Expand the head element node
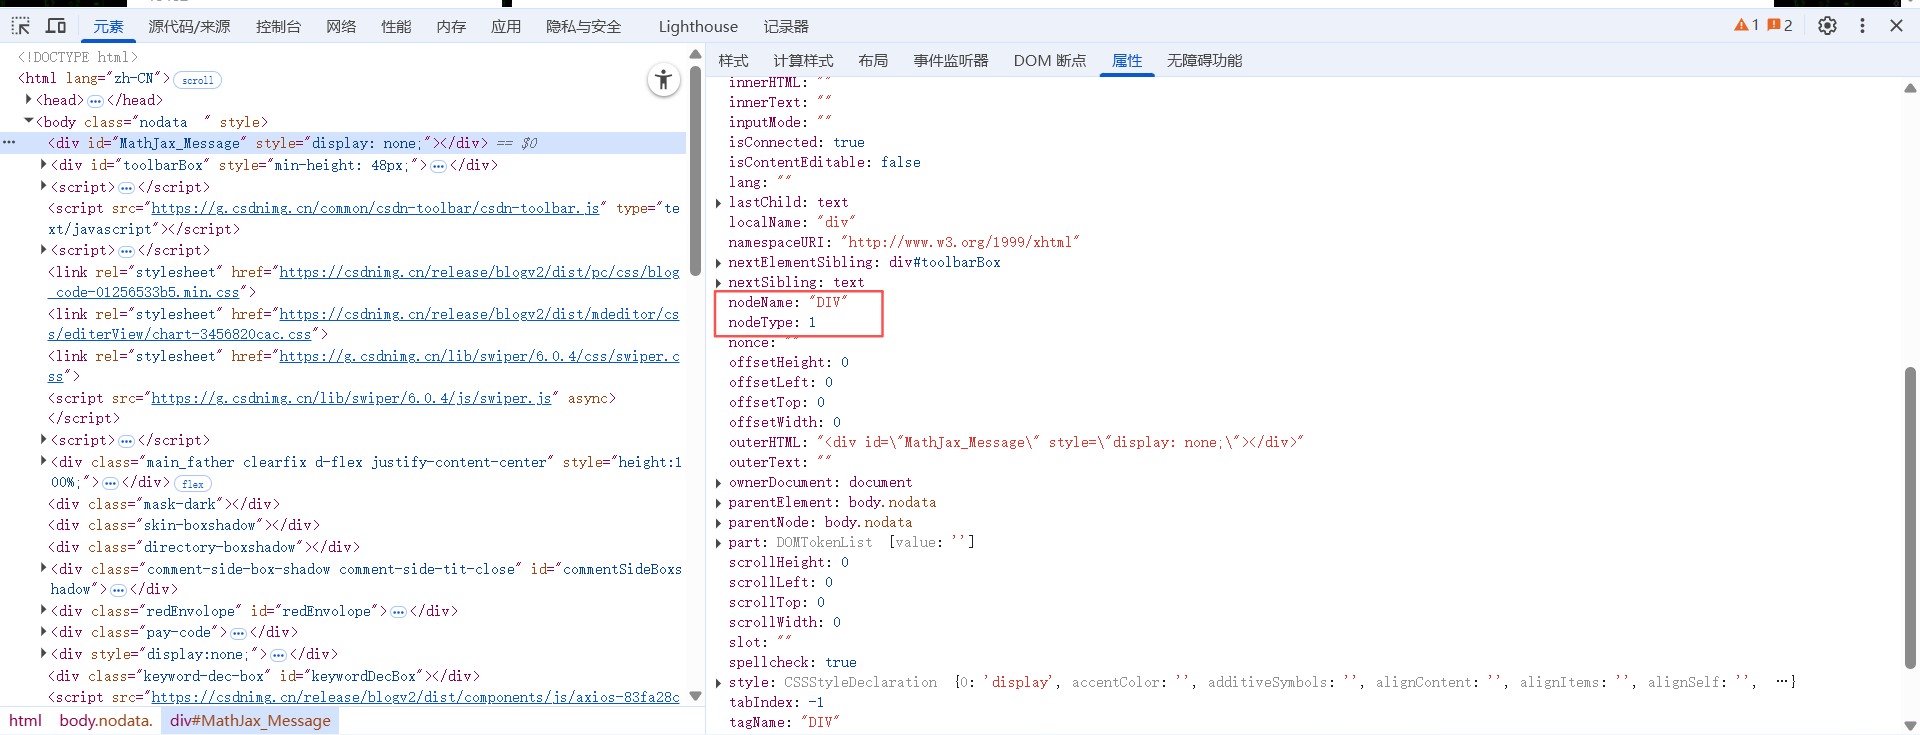1920x735 pixels. click(x=29, y=100)
